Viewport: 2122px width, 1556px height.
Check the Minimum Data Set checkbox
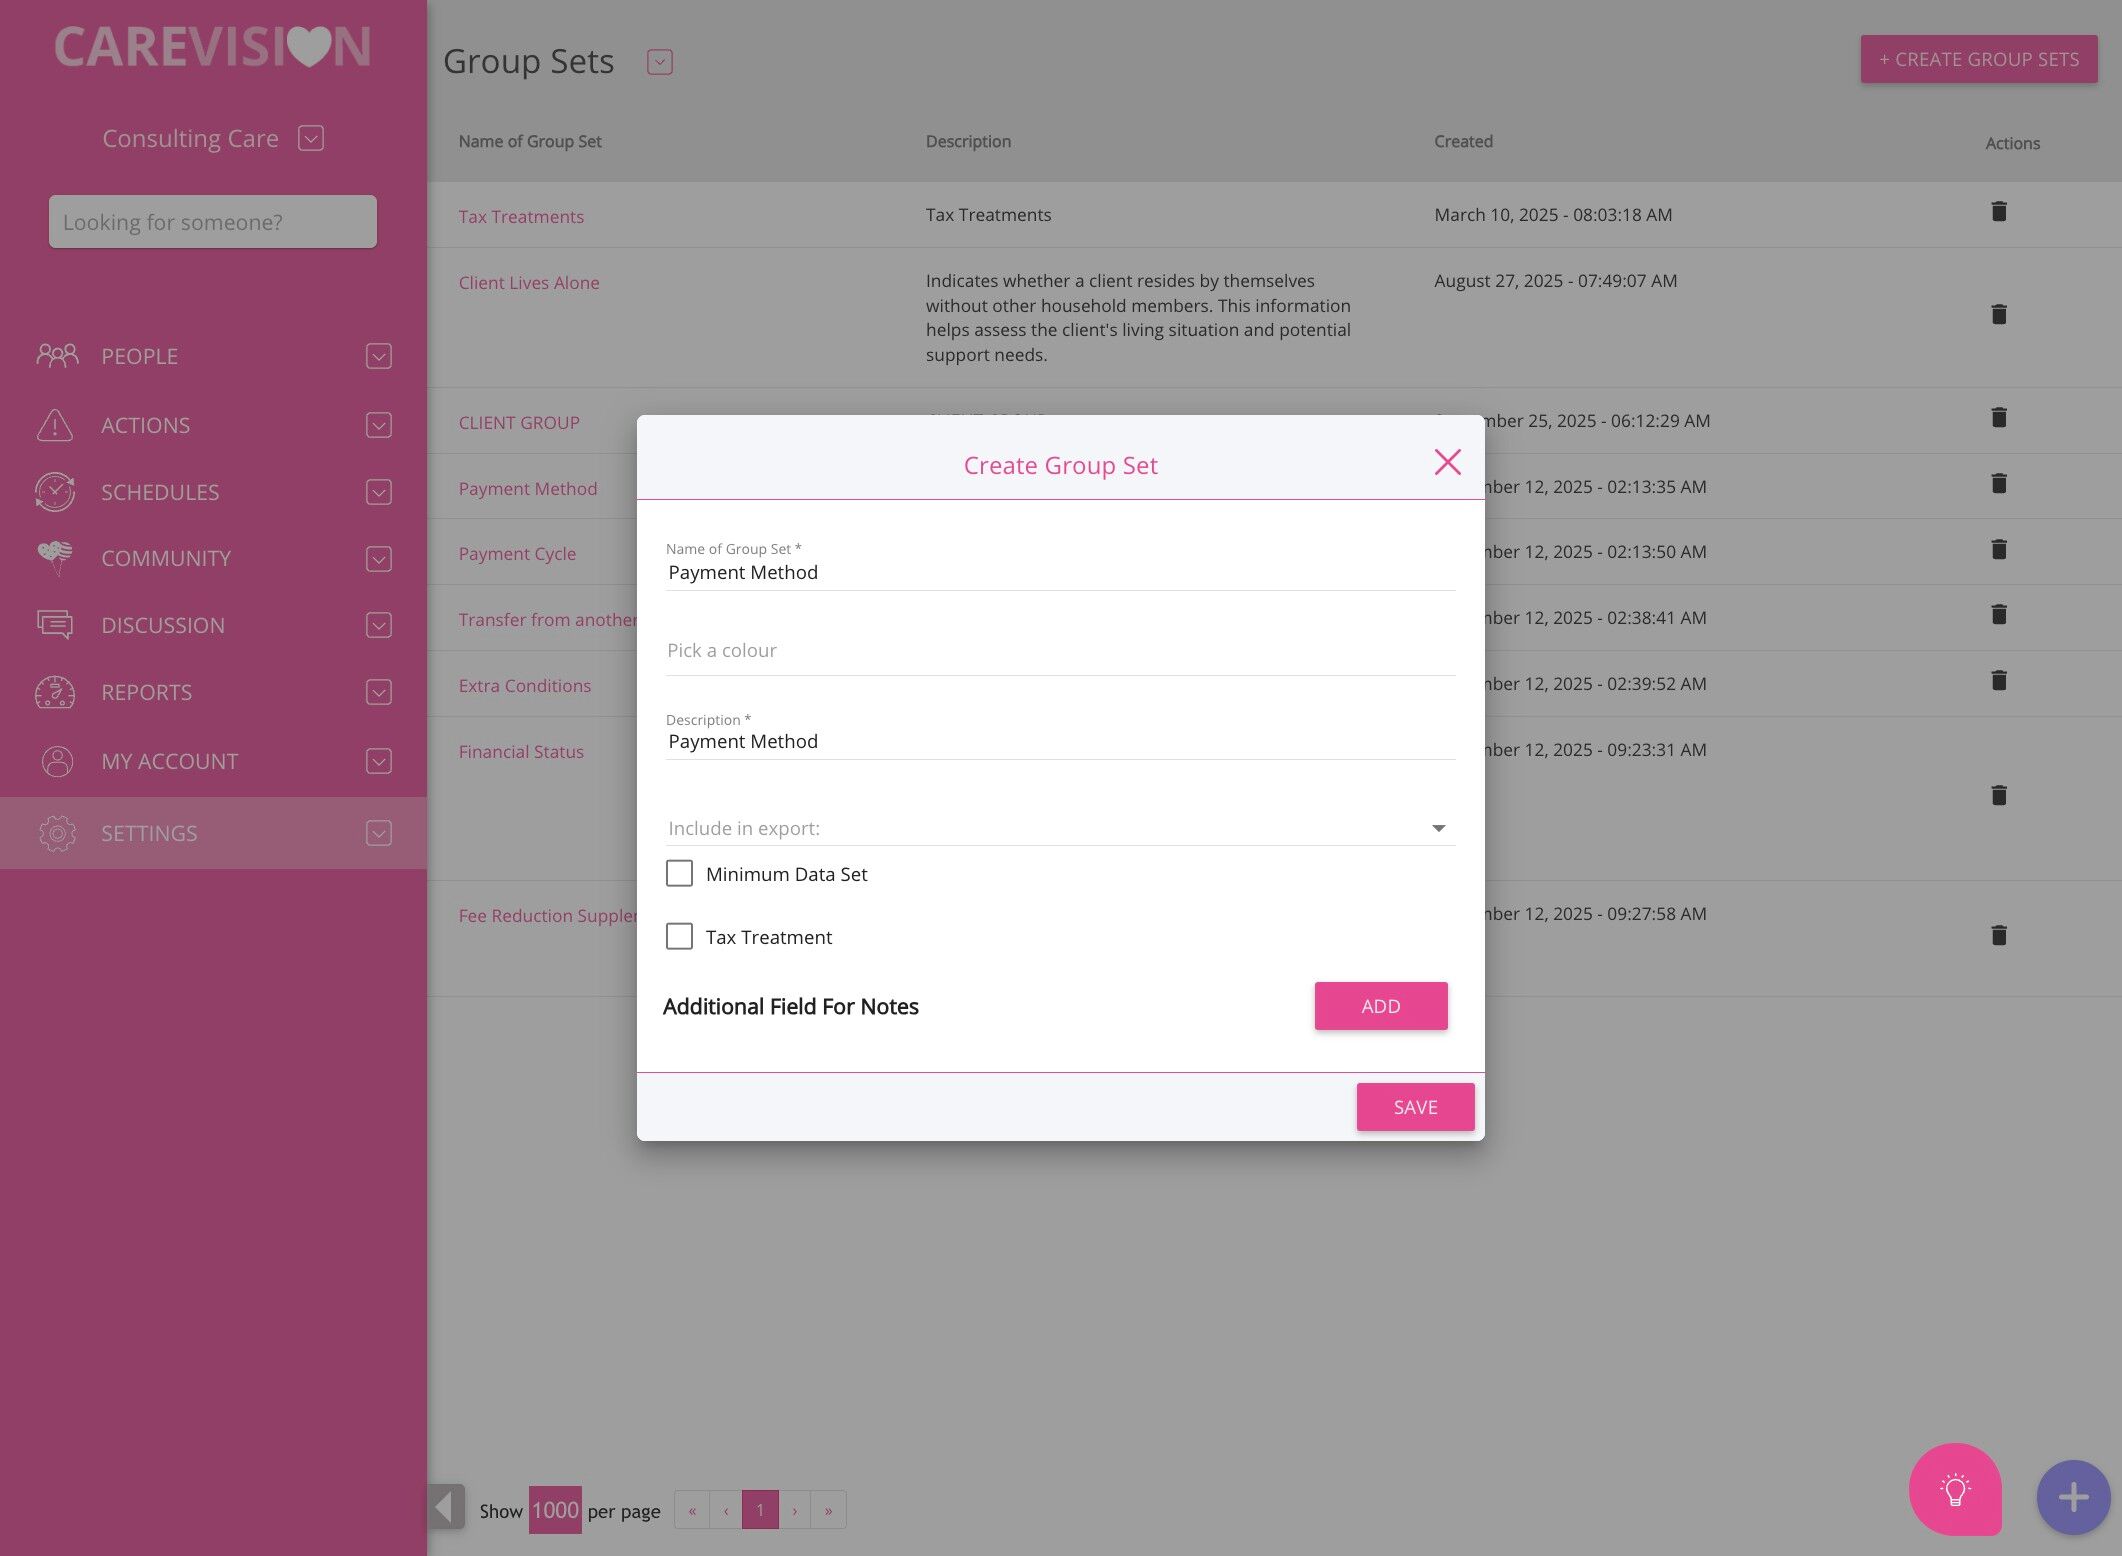[679, 874]
